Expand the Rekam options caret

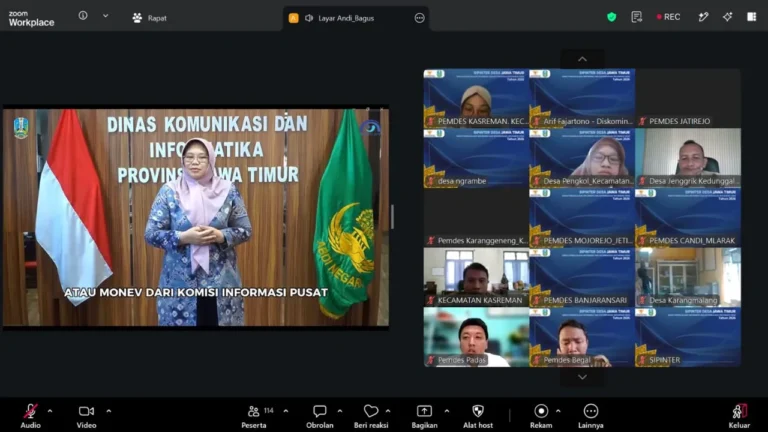pyautogui.click(x=558, y=411)
